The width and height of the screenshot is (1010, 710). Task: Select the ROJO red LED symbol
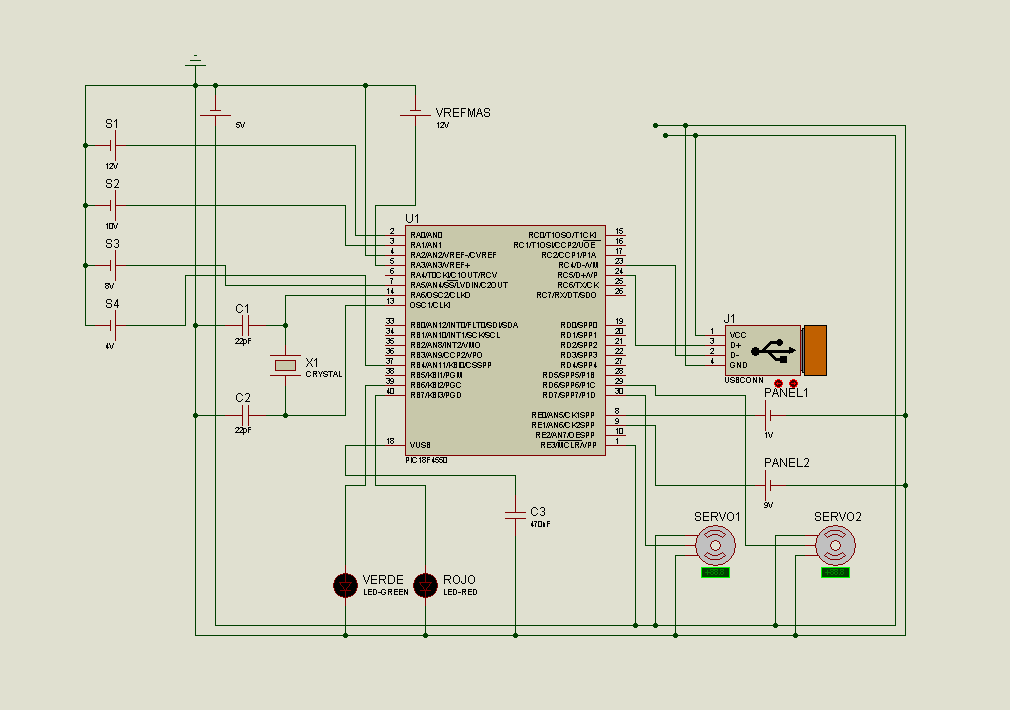[x=425, y=585]
